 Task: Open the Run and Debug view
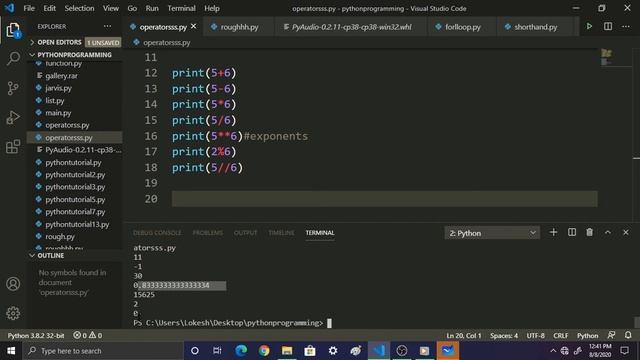pyautogui.click(x=13, y=118)
